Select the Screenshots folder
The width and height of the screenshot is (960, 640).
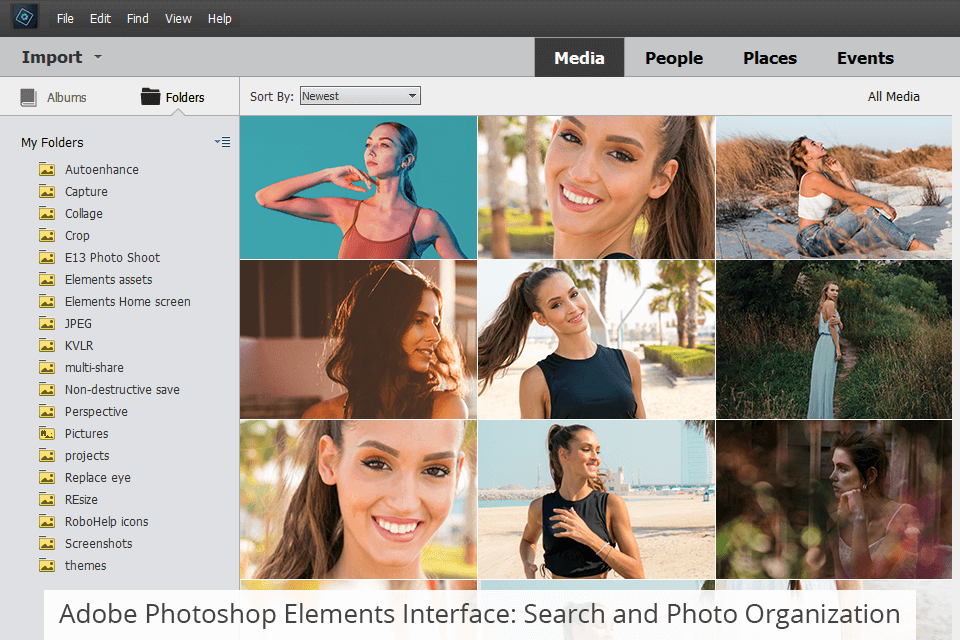point(99,544)
